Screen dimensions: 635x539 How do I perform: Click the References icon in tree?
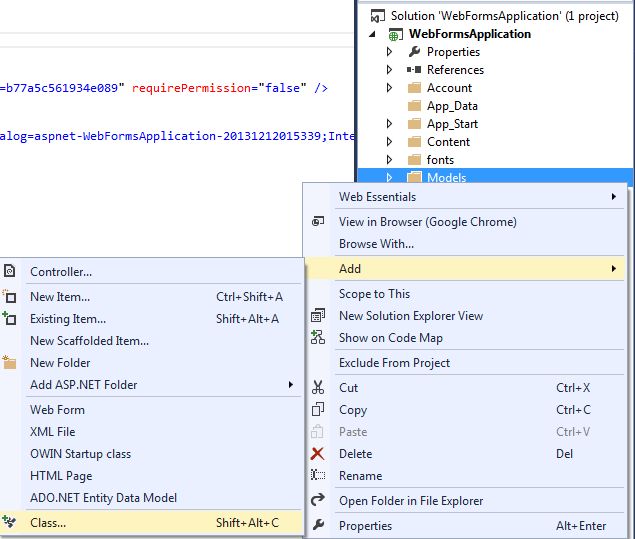coord(414,69)
